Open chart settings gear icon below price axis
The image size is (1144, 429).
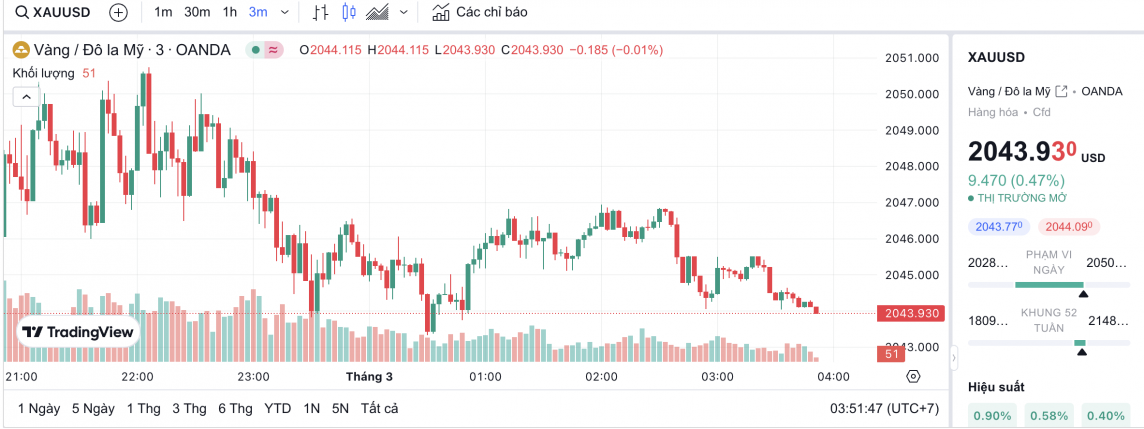tap(912, 376)
